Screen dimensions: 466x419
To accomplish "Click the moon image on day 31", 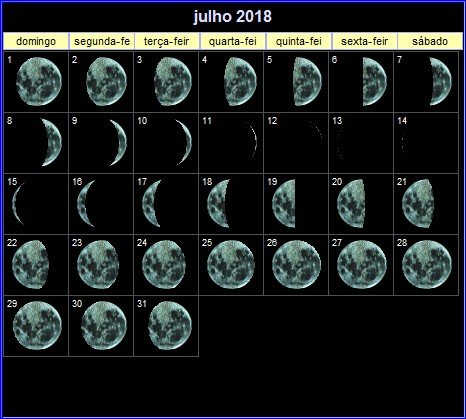I will (170, 325).
